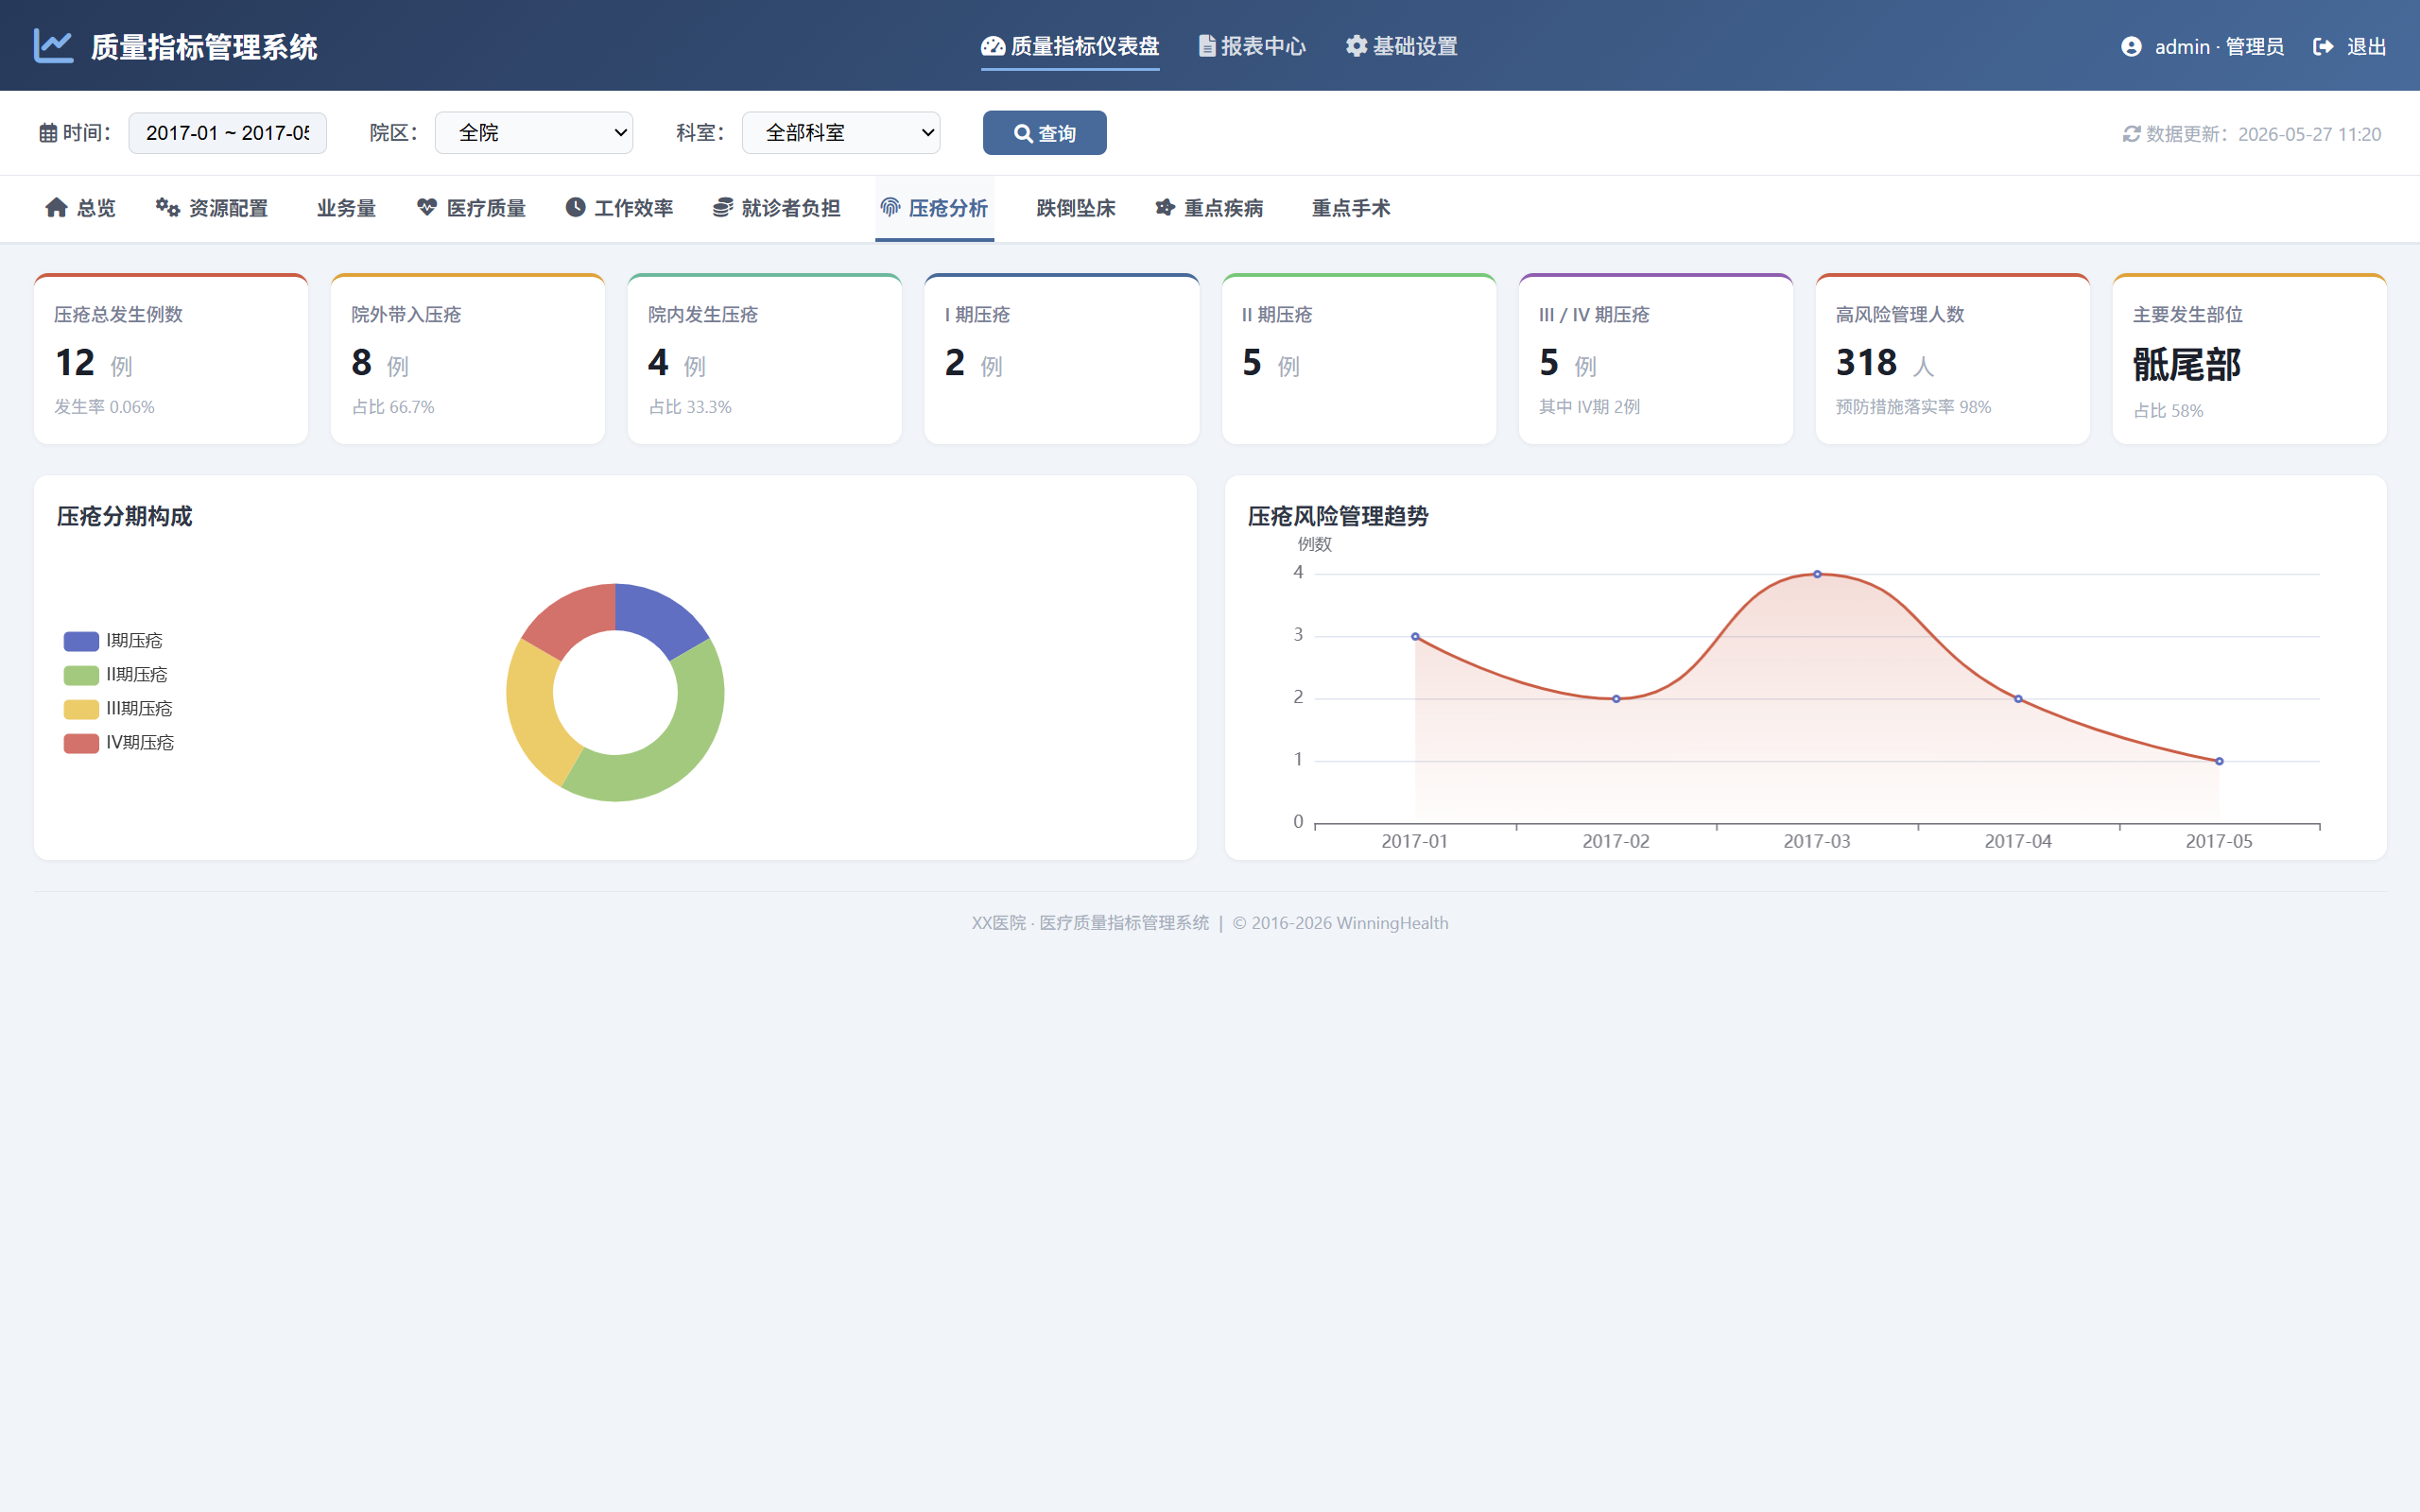Open the 基础设置 menu
This screenshot has height=1512, width=2420.
click(1401, 47)
